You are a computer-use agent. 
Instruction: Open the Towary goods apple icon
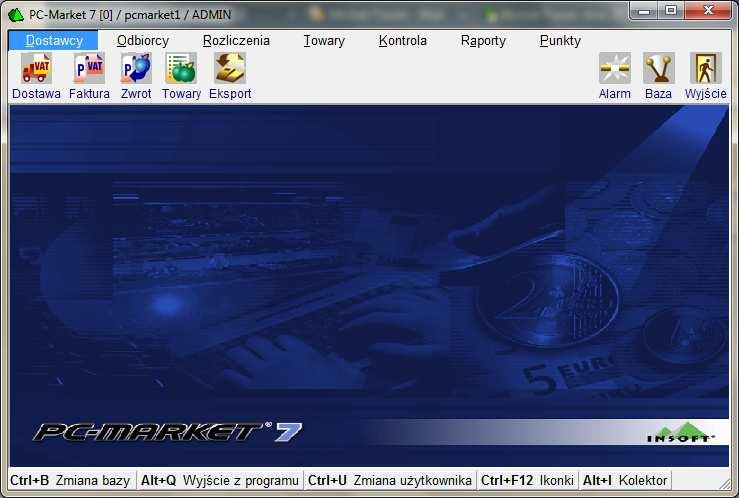(x=181, y=69)
